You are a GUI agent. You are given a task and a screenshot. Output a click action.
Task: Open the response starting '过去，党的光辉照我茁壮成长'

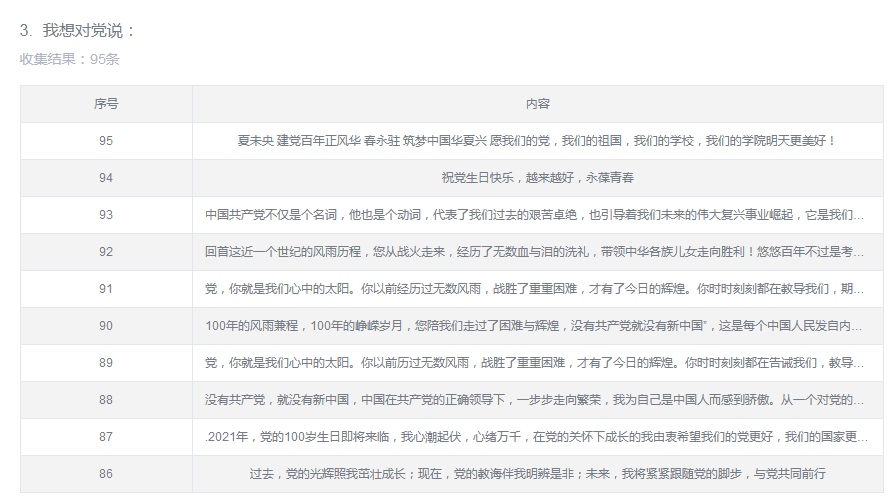click(x=537, y=474)
